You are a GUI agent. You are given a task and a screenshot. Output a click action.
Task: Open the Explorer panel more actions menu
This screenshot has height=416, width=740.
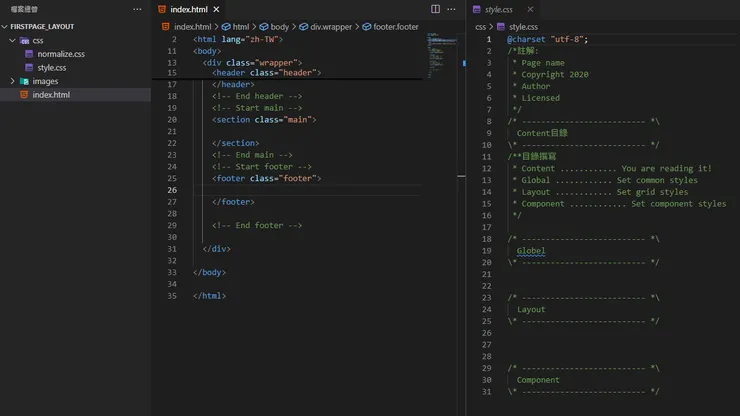(137, 9)
